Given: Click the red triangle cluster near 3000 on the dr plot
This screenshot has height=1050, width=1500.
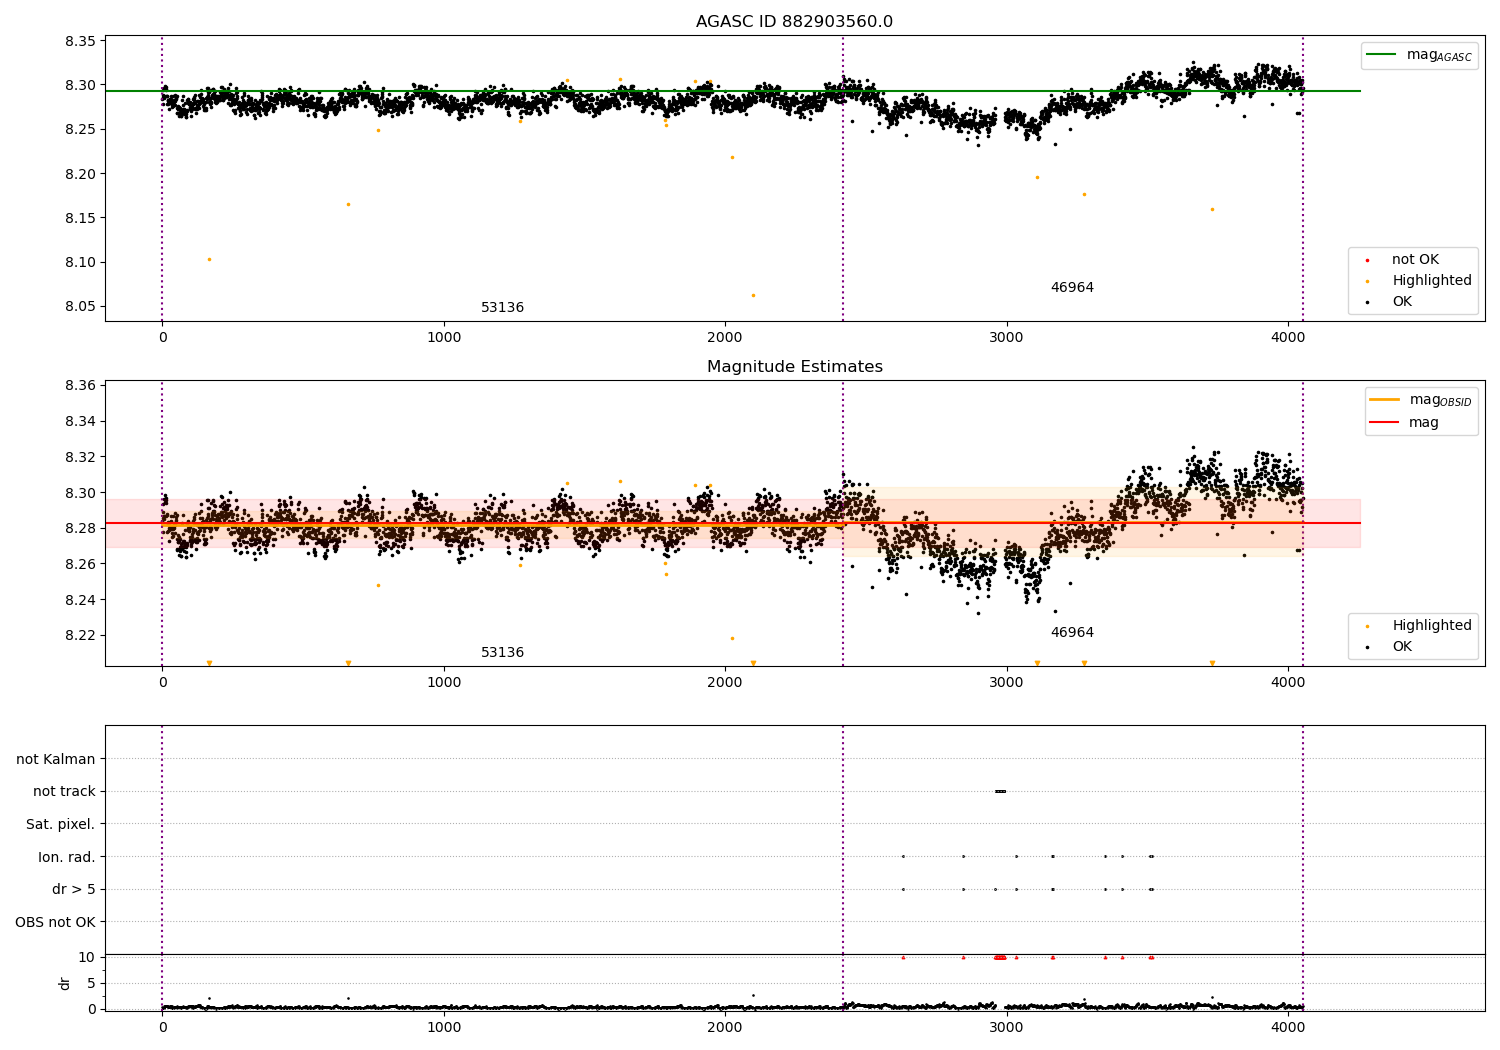Looking at the screenshot, I should (x=1000, y=957).
